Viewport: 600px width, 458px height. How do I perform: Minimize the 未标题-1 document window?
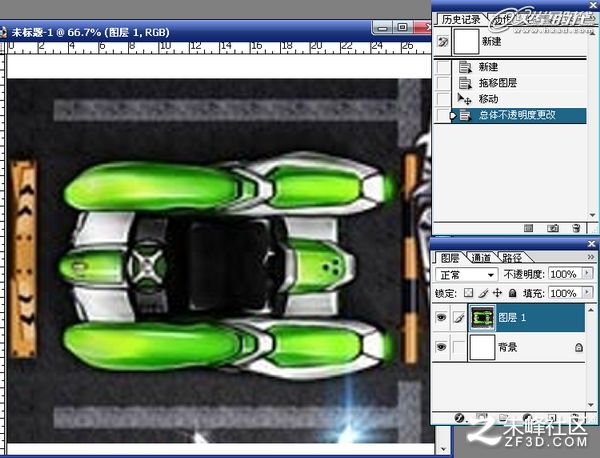pos(382,28)
